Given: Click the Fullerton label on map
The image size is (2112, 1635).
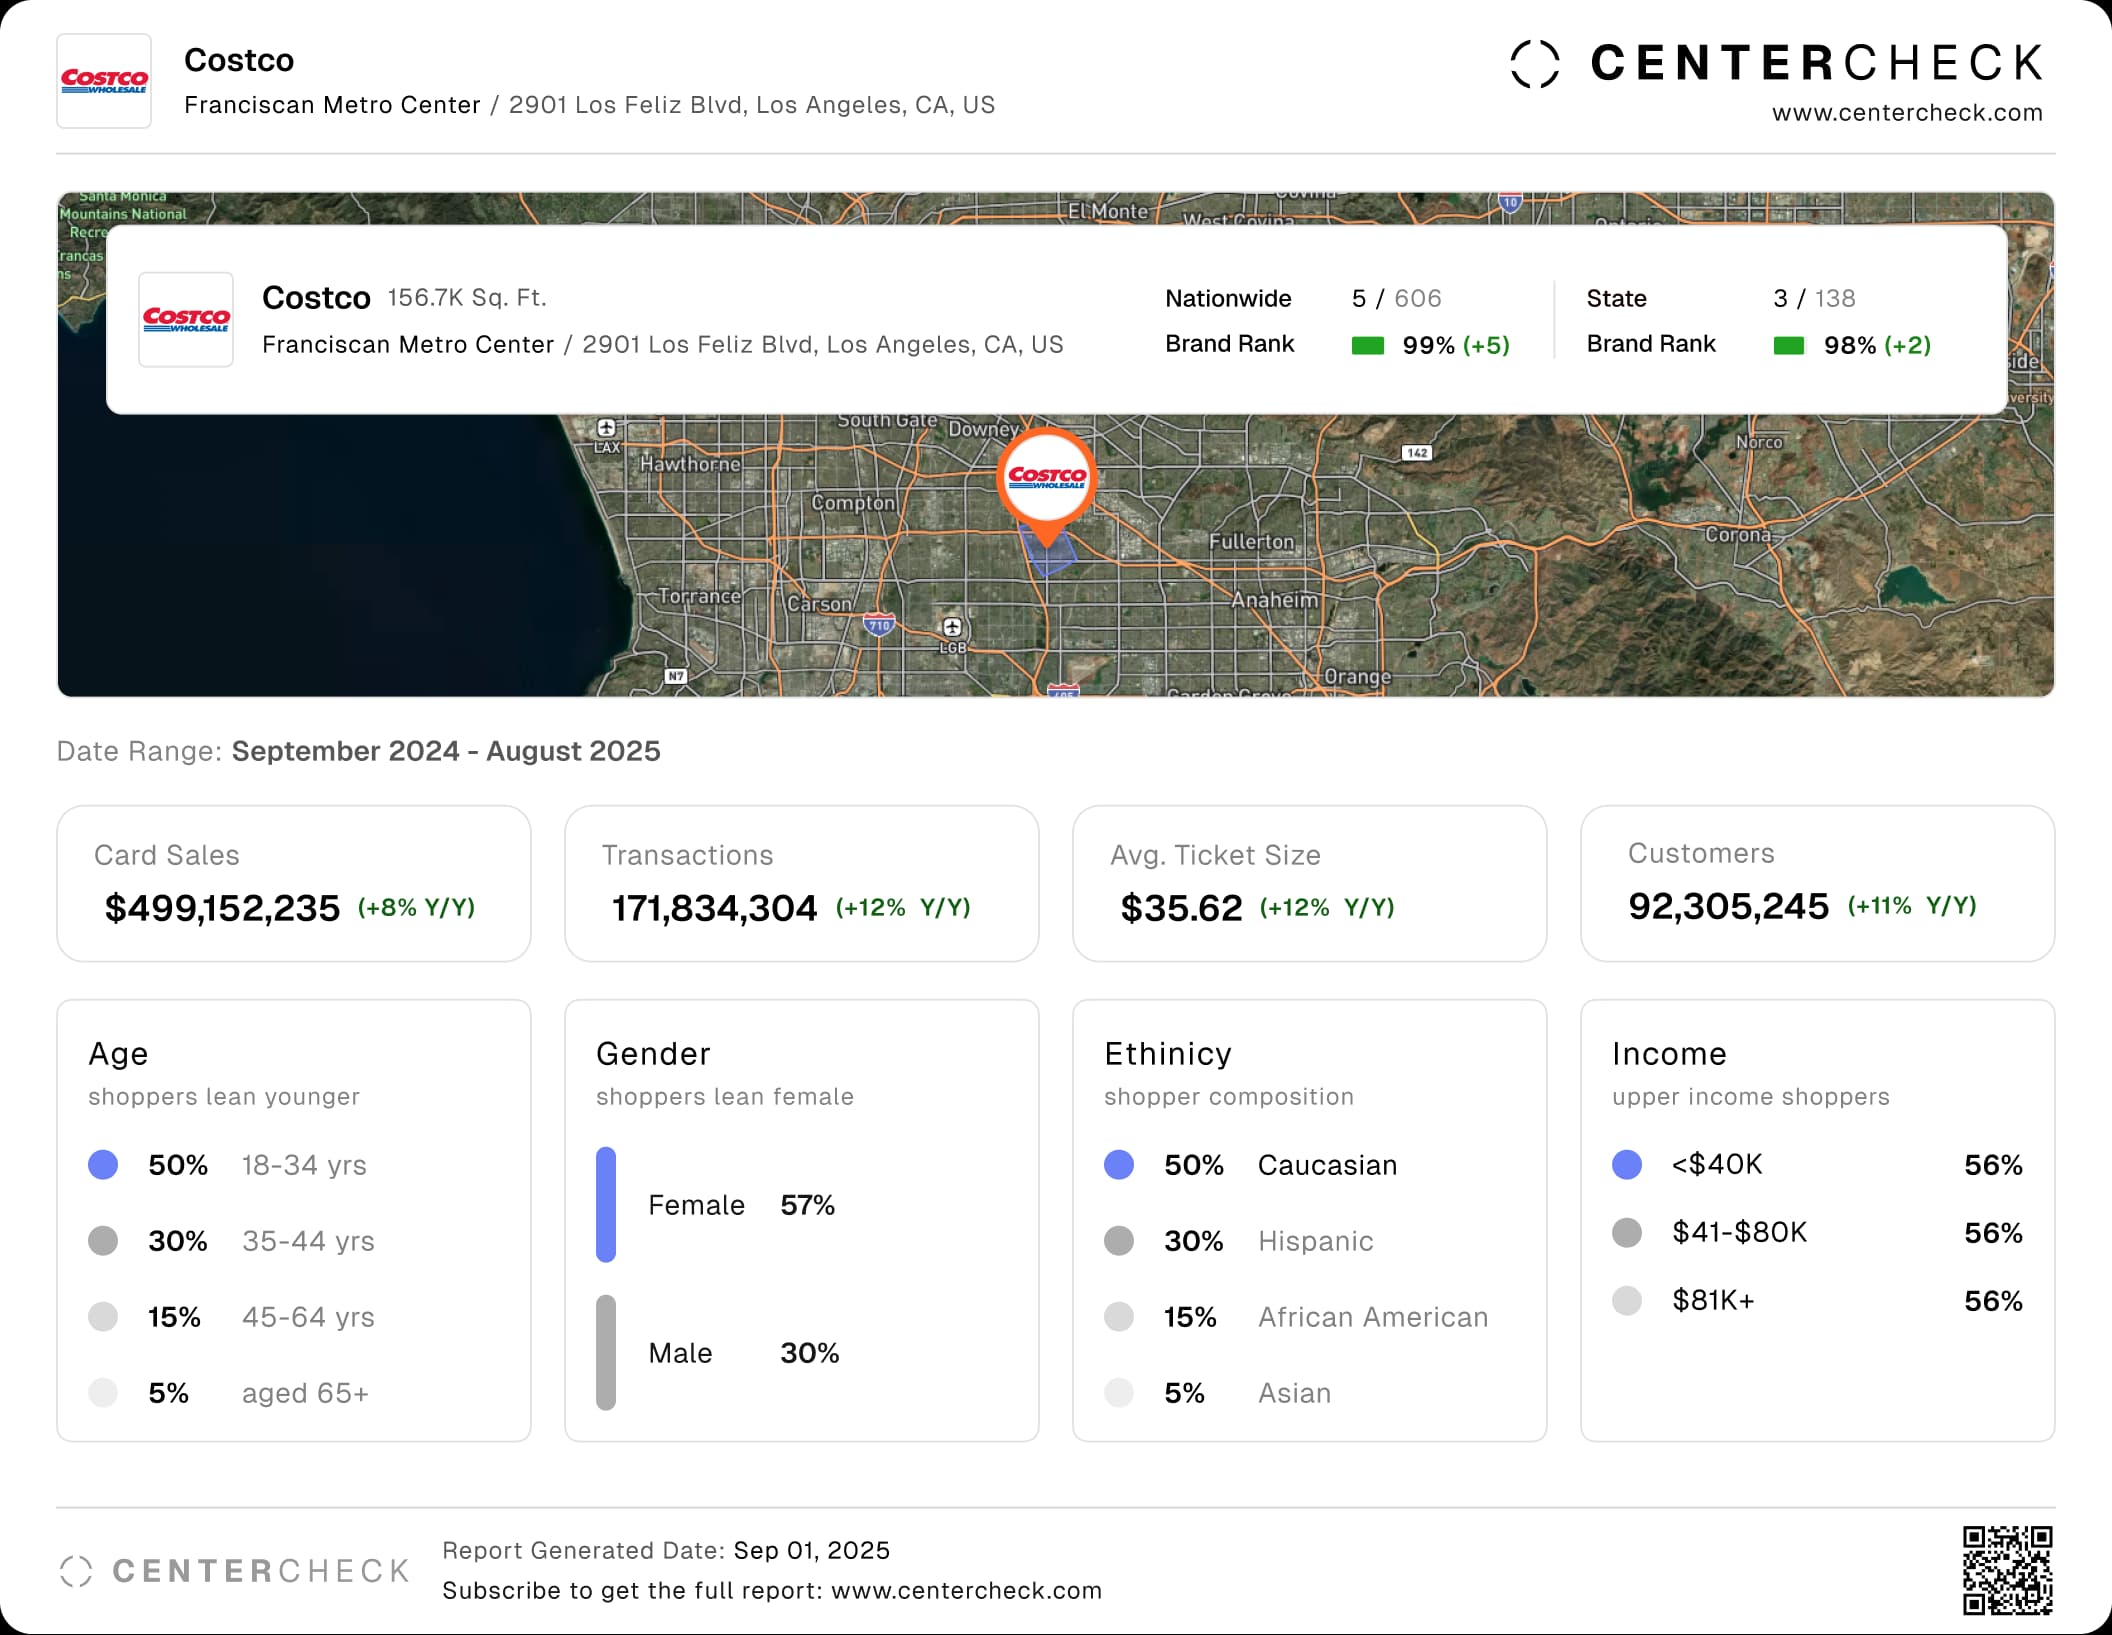Looking at the screenshot, I should click(x=1251, y=542).
